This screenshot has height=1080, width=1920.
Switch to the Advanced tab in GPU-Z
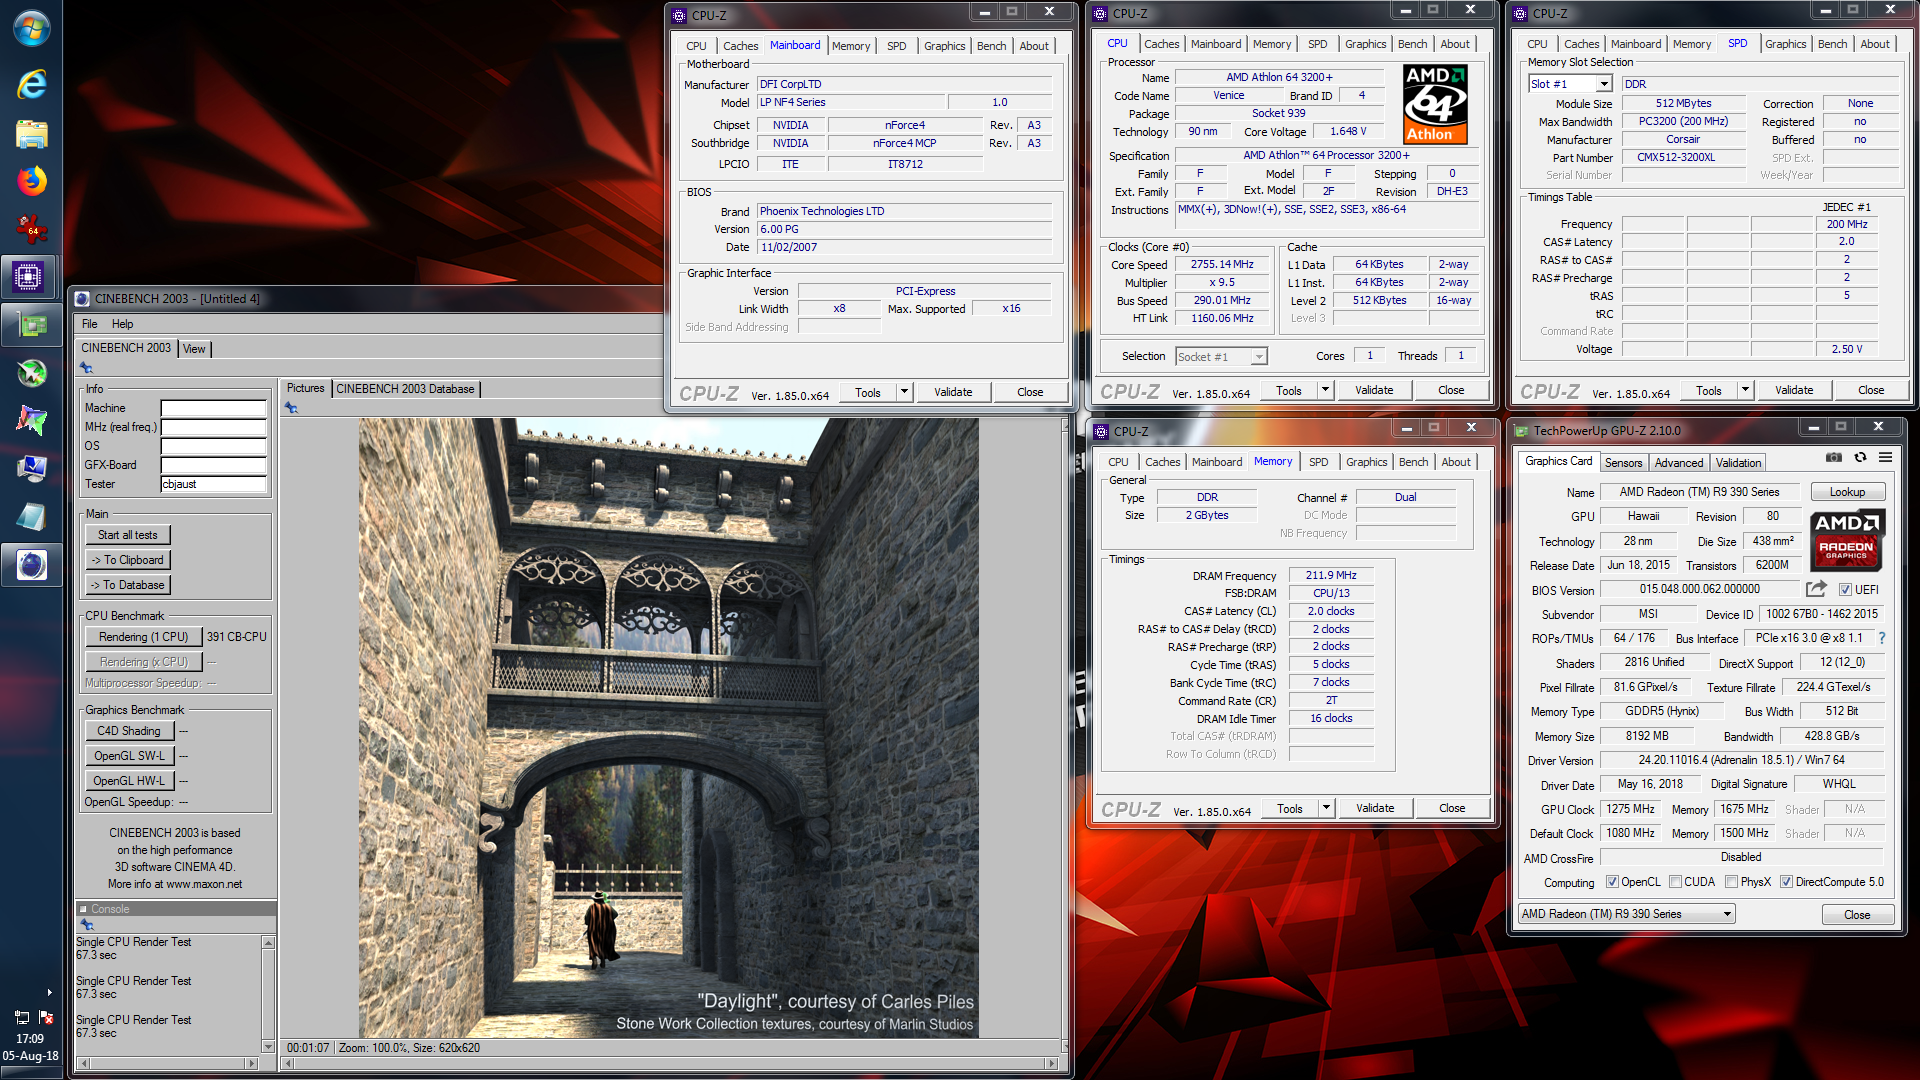pos(1678,463)
